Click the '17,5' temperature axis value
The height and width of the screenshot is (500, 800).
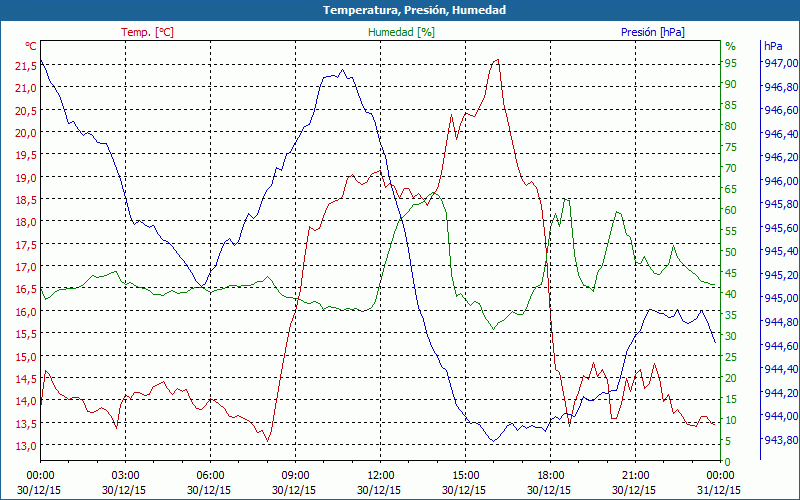coord(26,244)
